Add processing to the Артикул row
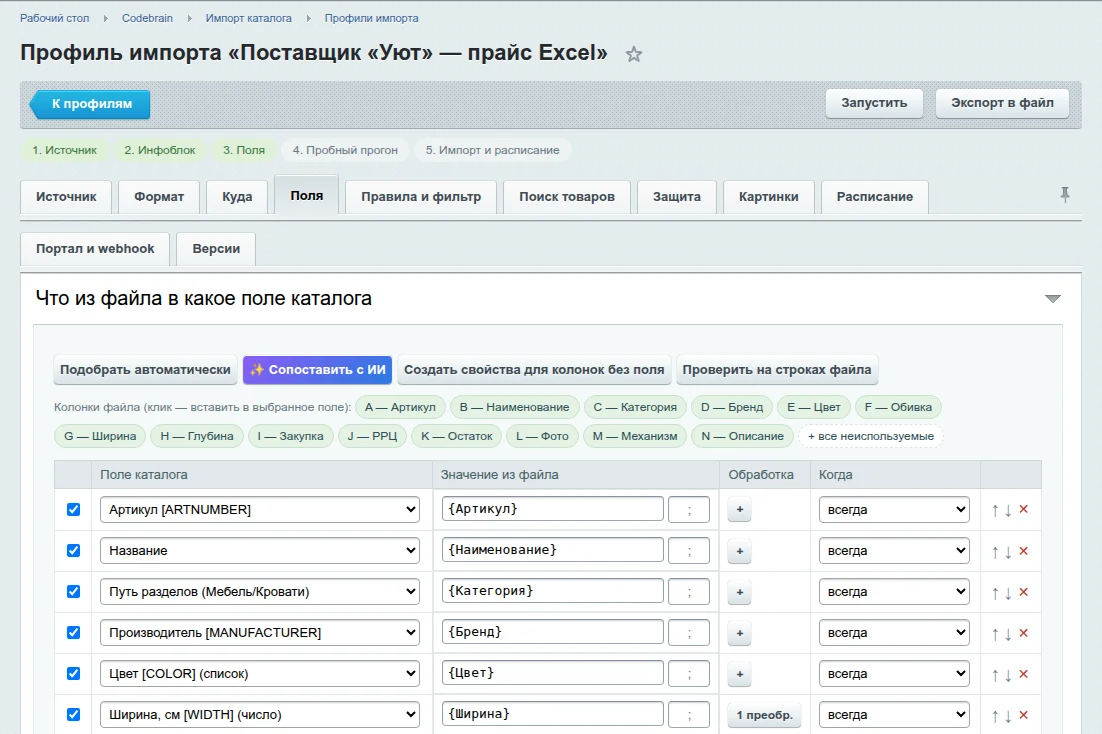 pyautogui.click(x=739, y=510)
